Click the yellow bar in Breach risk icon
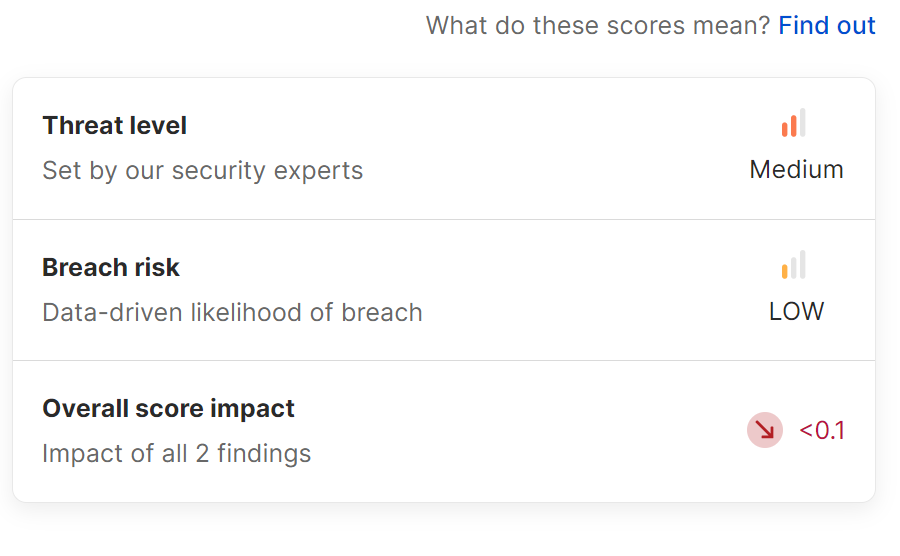The height and width of the screenshot is (556, 900). pos(785,271)
